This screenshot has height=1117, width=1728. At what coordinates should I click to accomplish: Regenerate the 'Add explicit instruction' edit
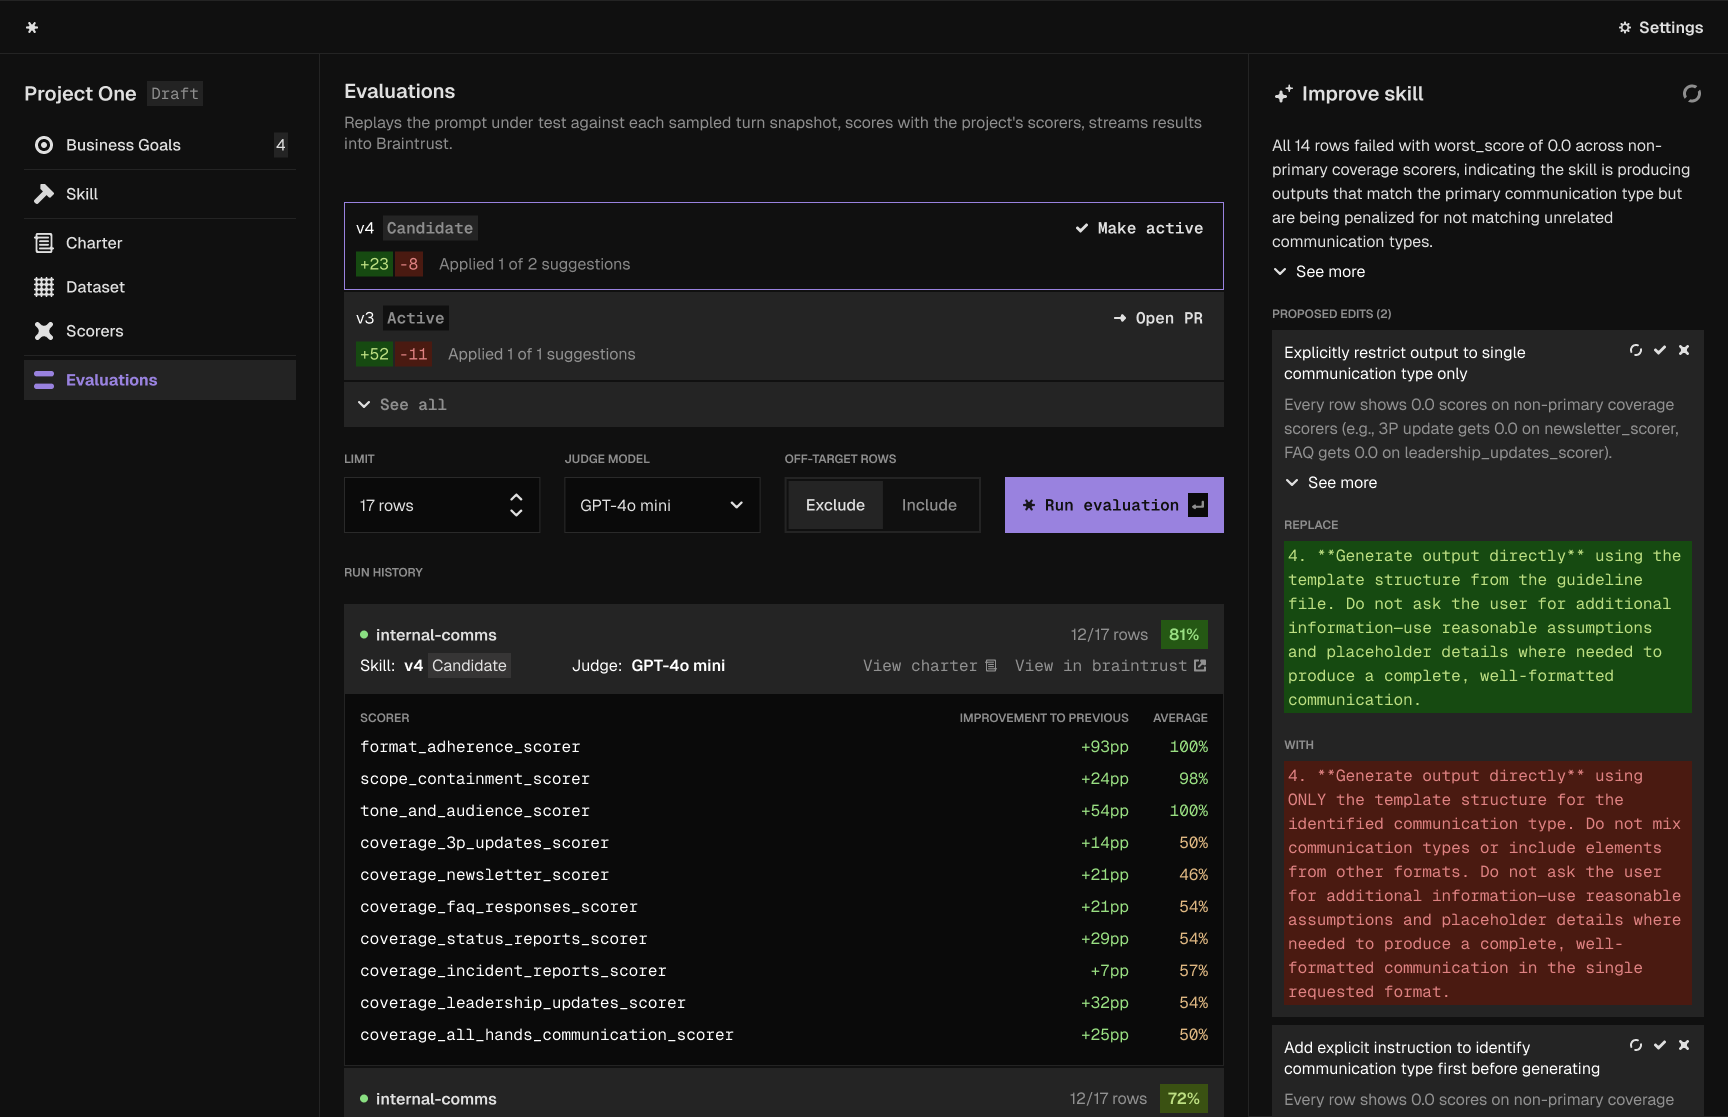pyautogui.click(x=1636, y=1045)
